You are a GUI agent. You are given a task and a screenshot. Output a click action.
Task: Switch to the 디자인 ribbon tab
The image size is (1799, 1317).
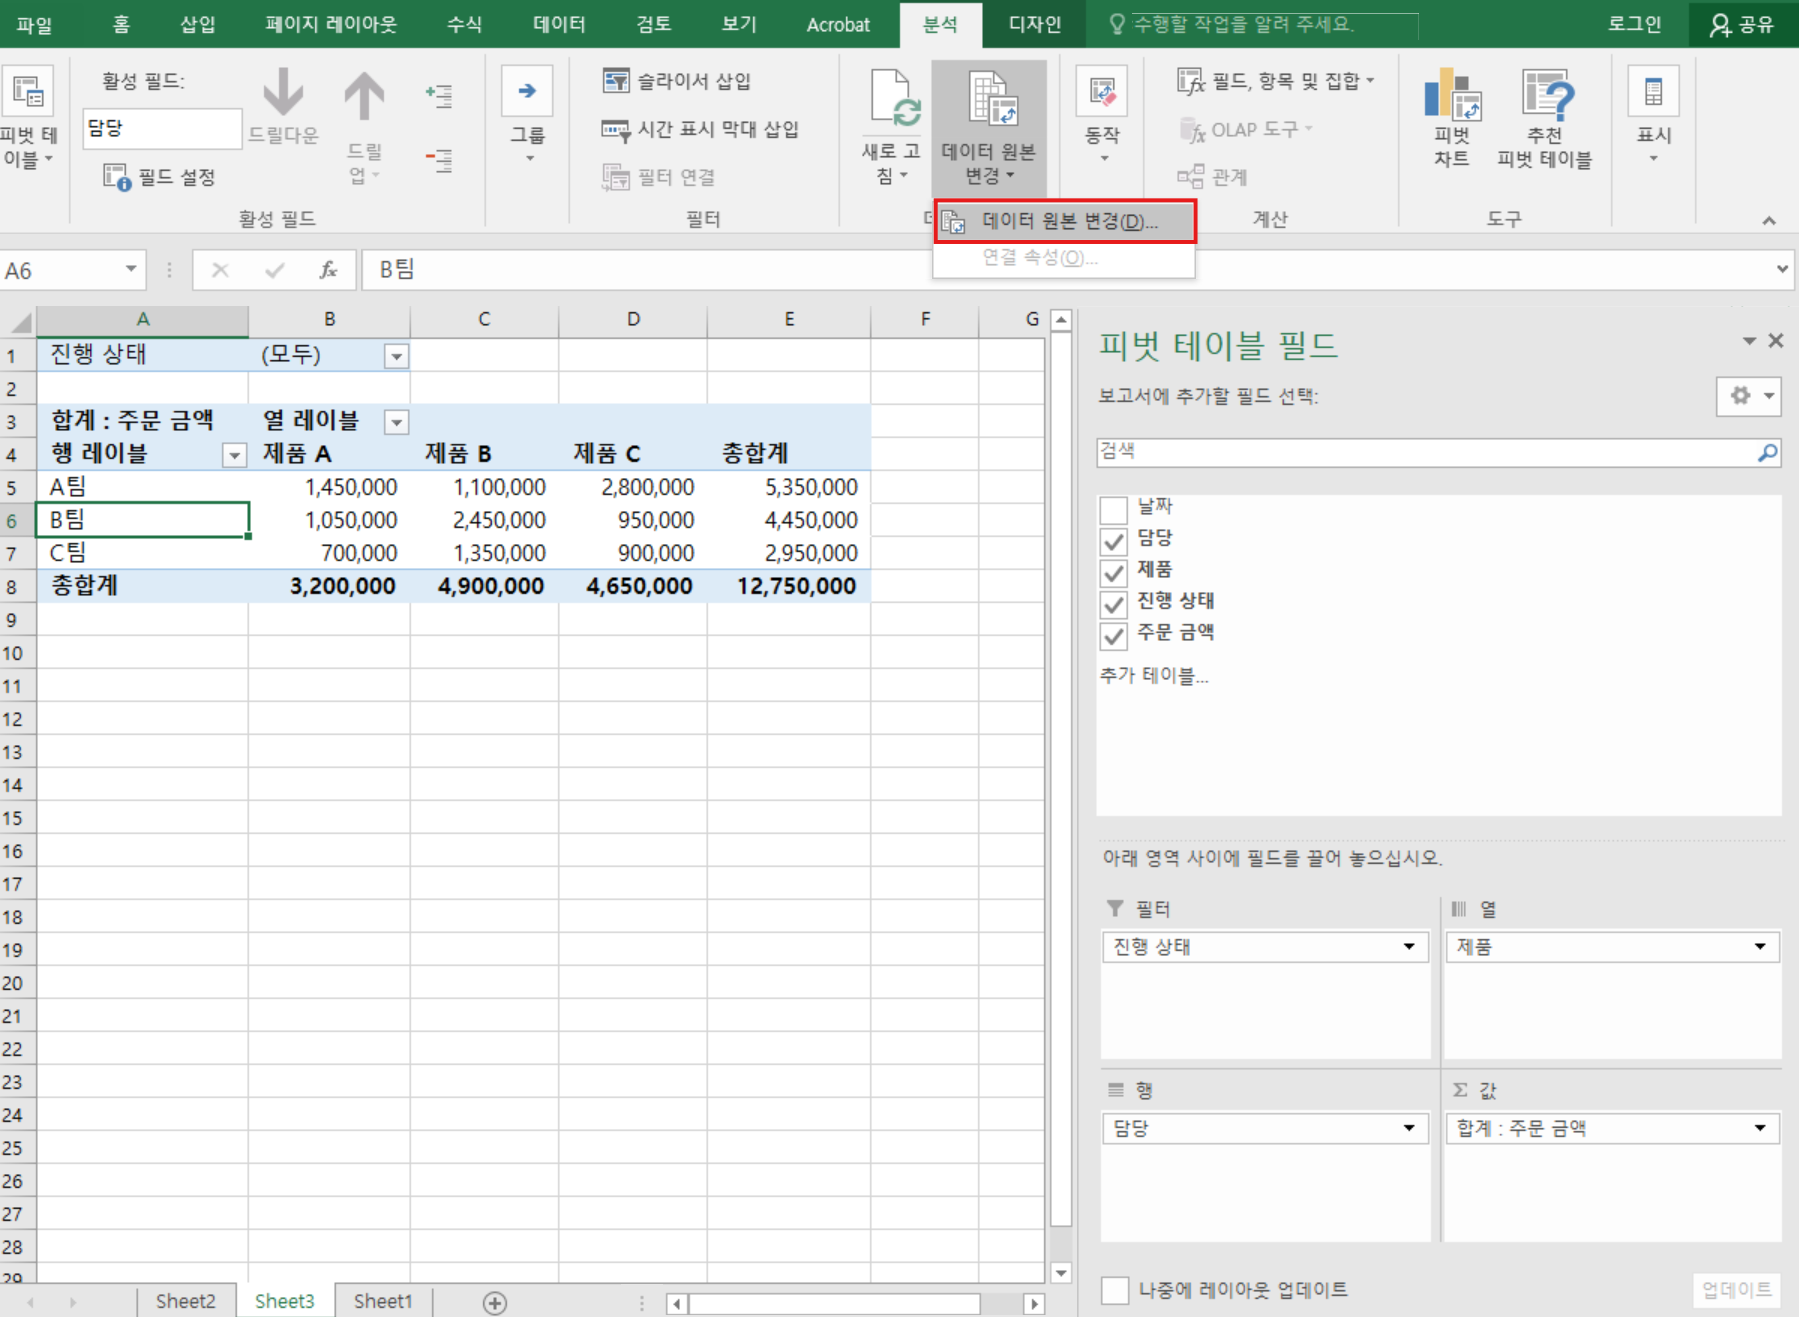(x=1034, y=24)
